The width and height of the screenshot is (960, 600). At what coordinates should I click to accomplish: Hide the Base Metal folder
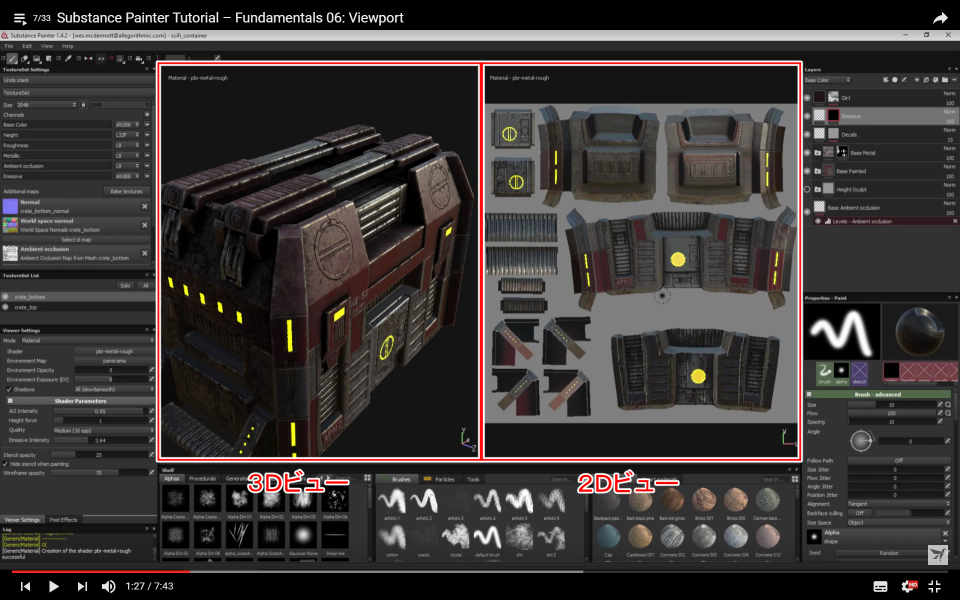tap(807, 152)
